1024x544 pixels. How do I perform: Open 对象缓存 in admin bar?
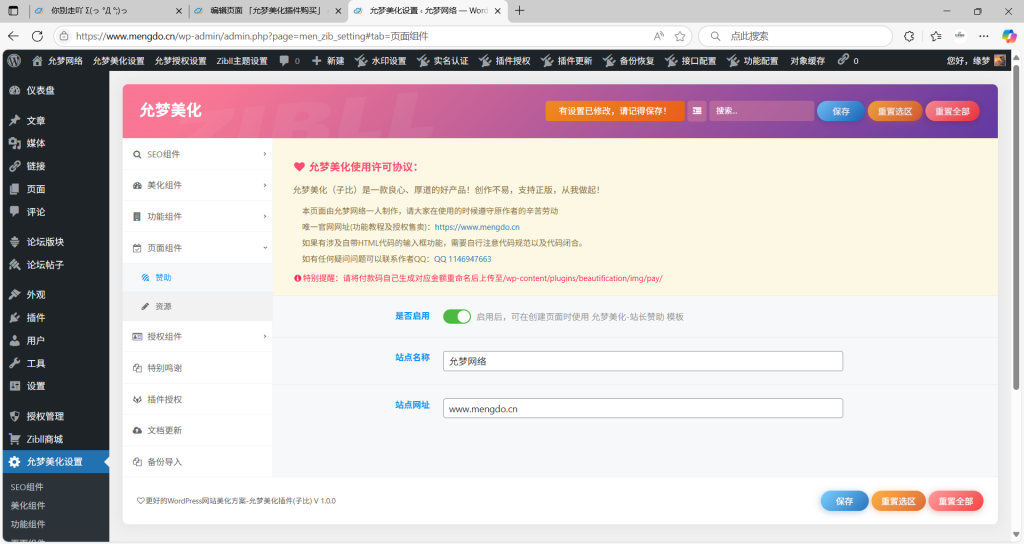[x=808, y=61]
